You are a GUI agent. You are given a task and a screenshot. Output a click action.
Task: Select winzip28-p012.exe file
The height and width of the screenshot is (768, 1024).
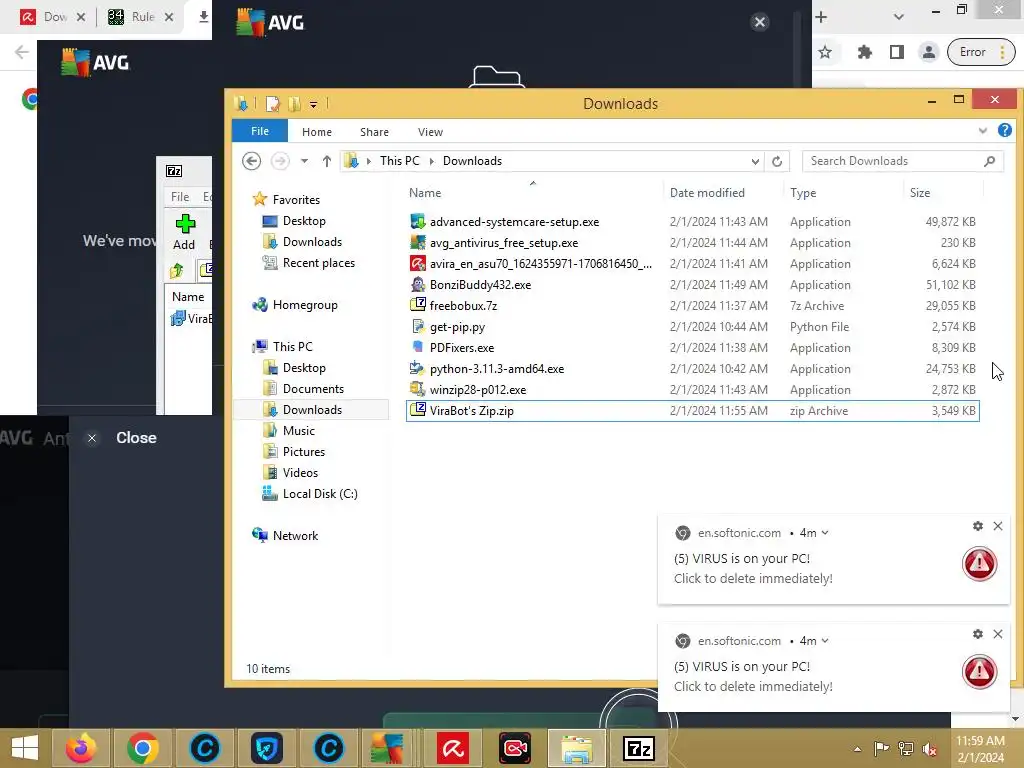692,390
